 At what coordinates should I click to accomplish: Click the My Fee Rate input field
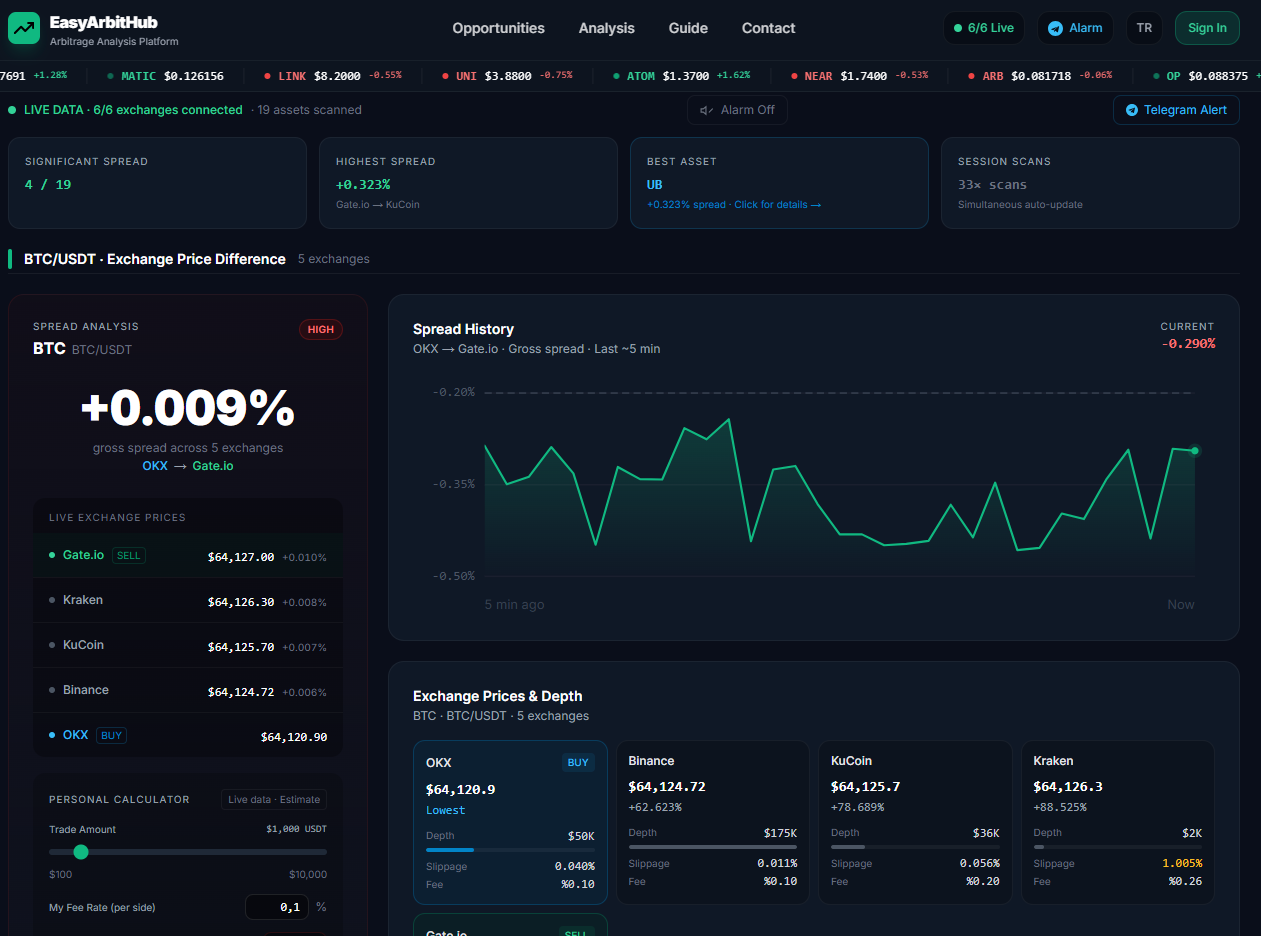pyautogui.click(x=277, y=907)
